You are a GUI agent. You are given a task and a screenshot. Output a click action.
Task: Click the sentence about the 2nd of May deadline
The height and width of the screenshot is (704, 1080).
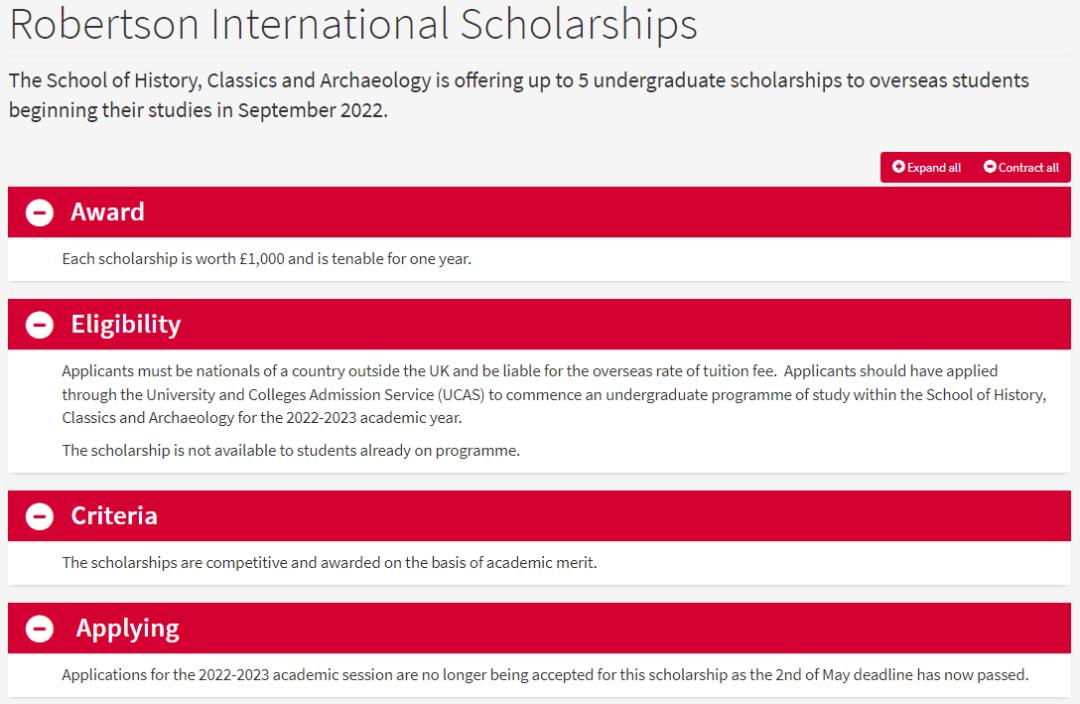click(544, 675)
